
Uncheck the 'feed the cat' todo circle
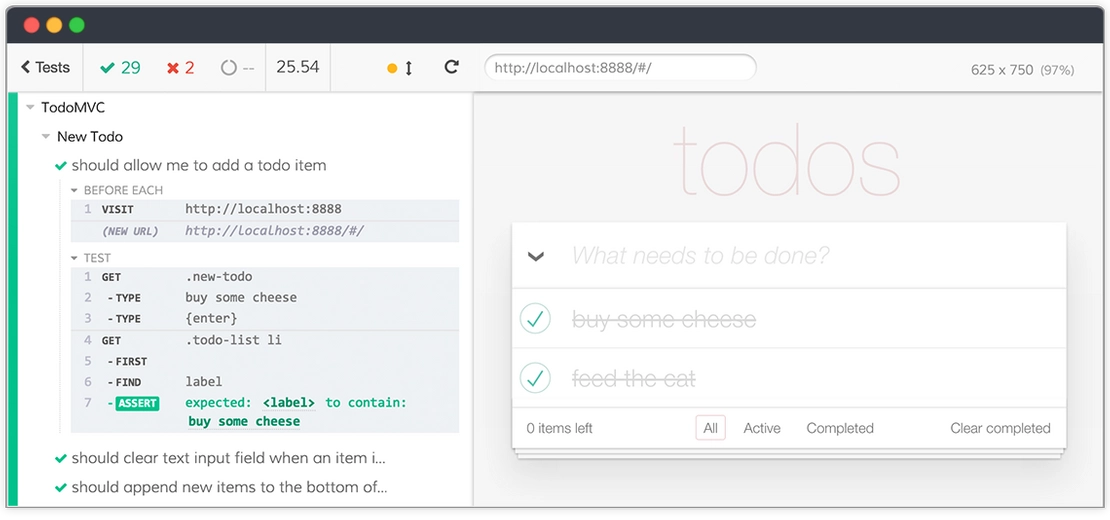(x=536, y=378)
